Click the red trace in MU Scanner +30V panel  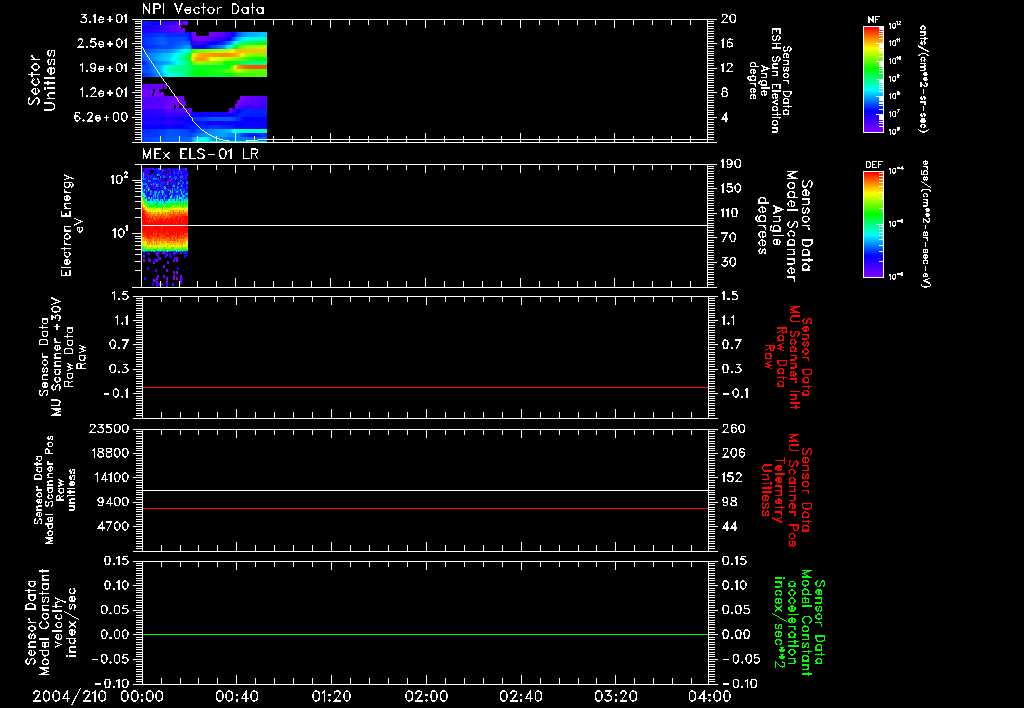click(x=425, y=387)
